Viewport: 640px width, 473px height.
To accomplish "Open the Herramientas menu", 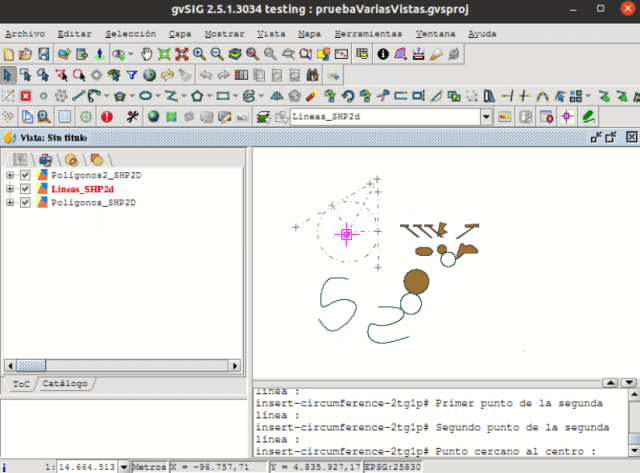I will tap(368, 33).
